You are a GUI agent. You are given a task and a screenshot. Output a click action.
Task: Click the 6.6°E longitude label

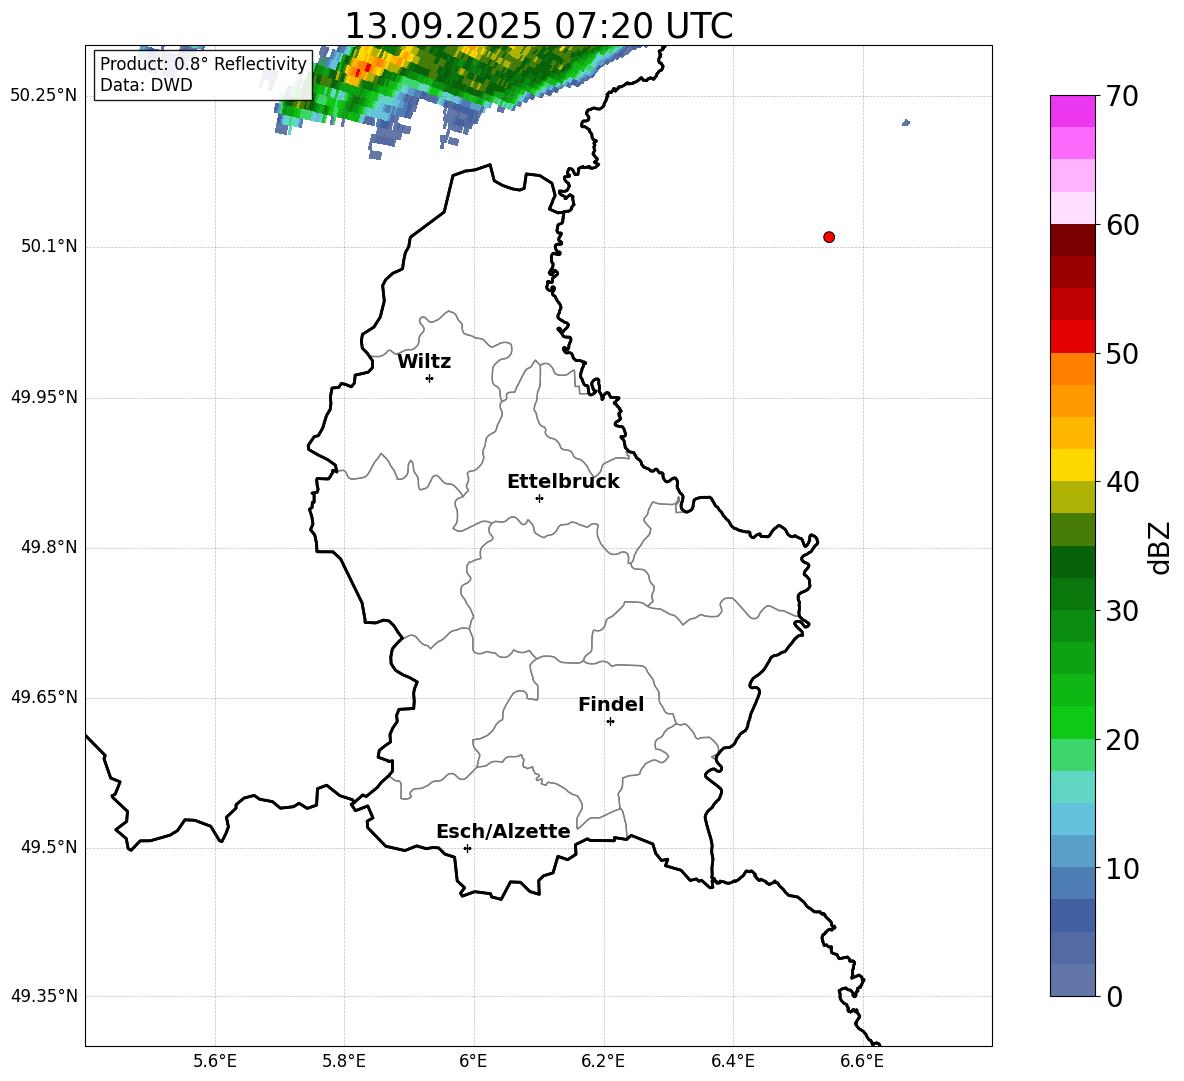point(862,1061)
